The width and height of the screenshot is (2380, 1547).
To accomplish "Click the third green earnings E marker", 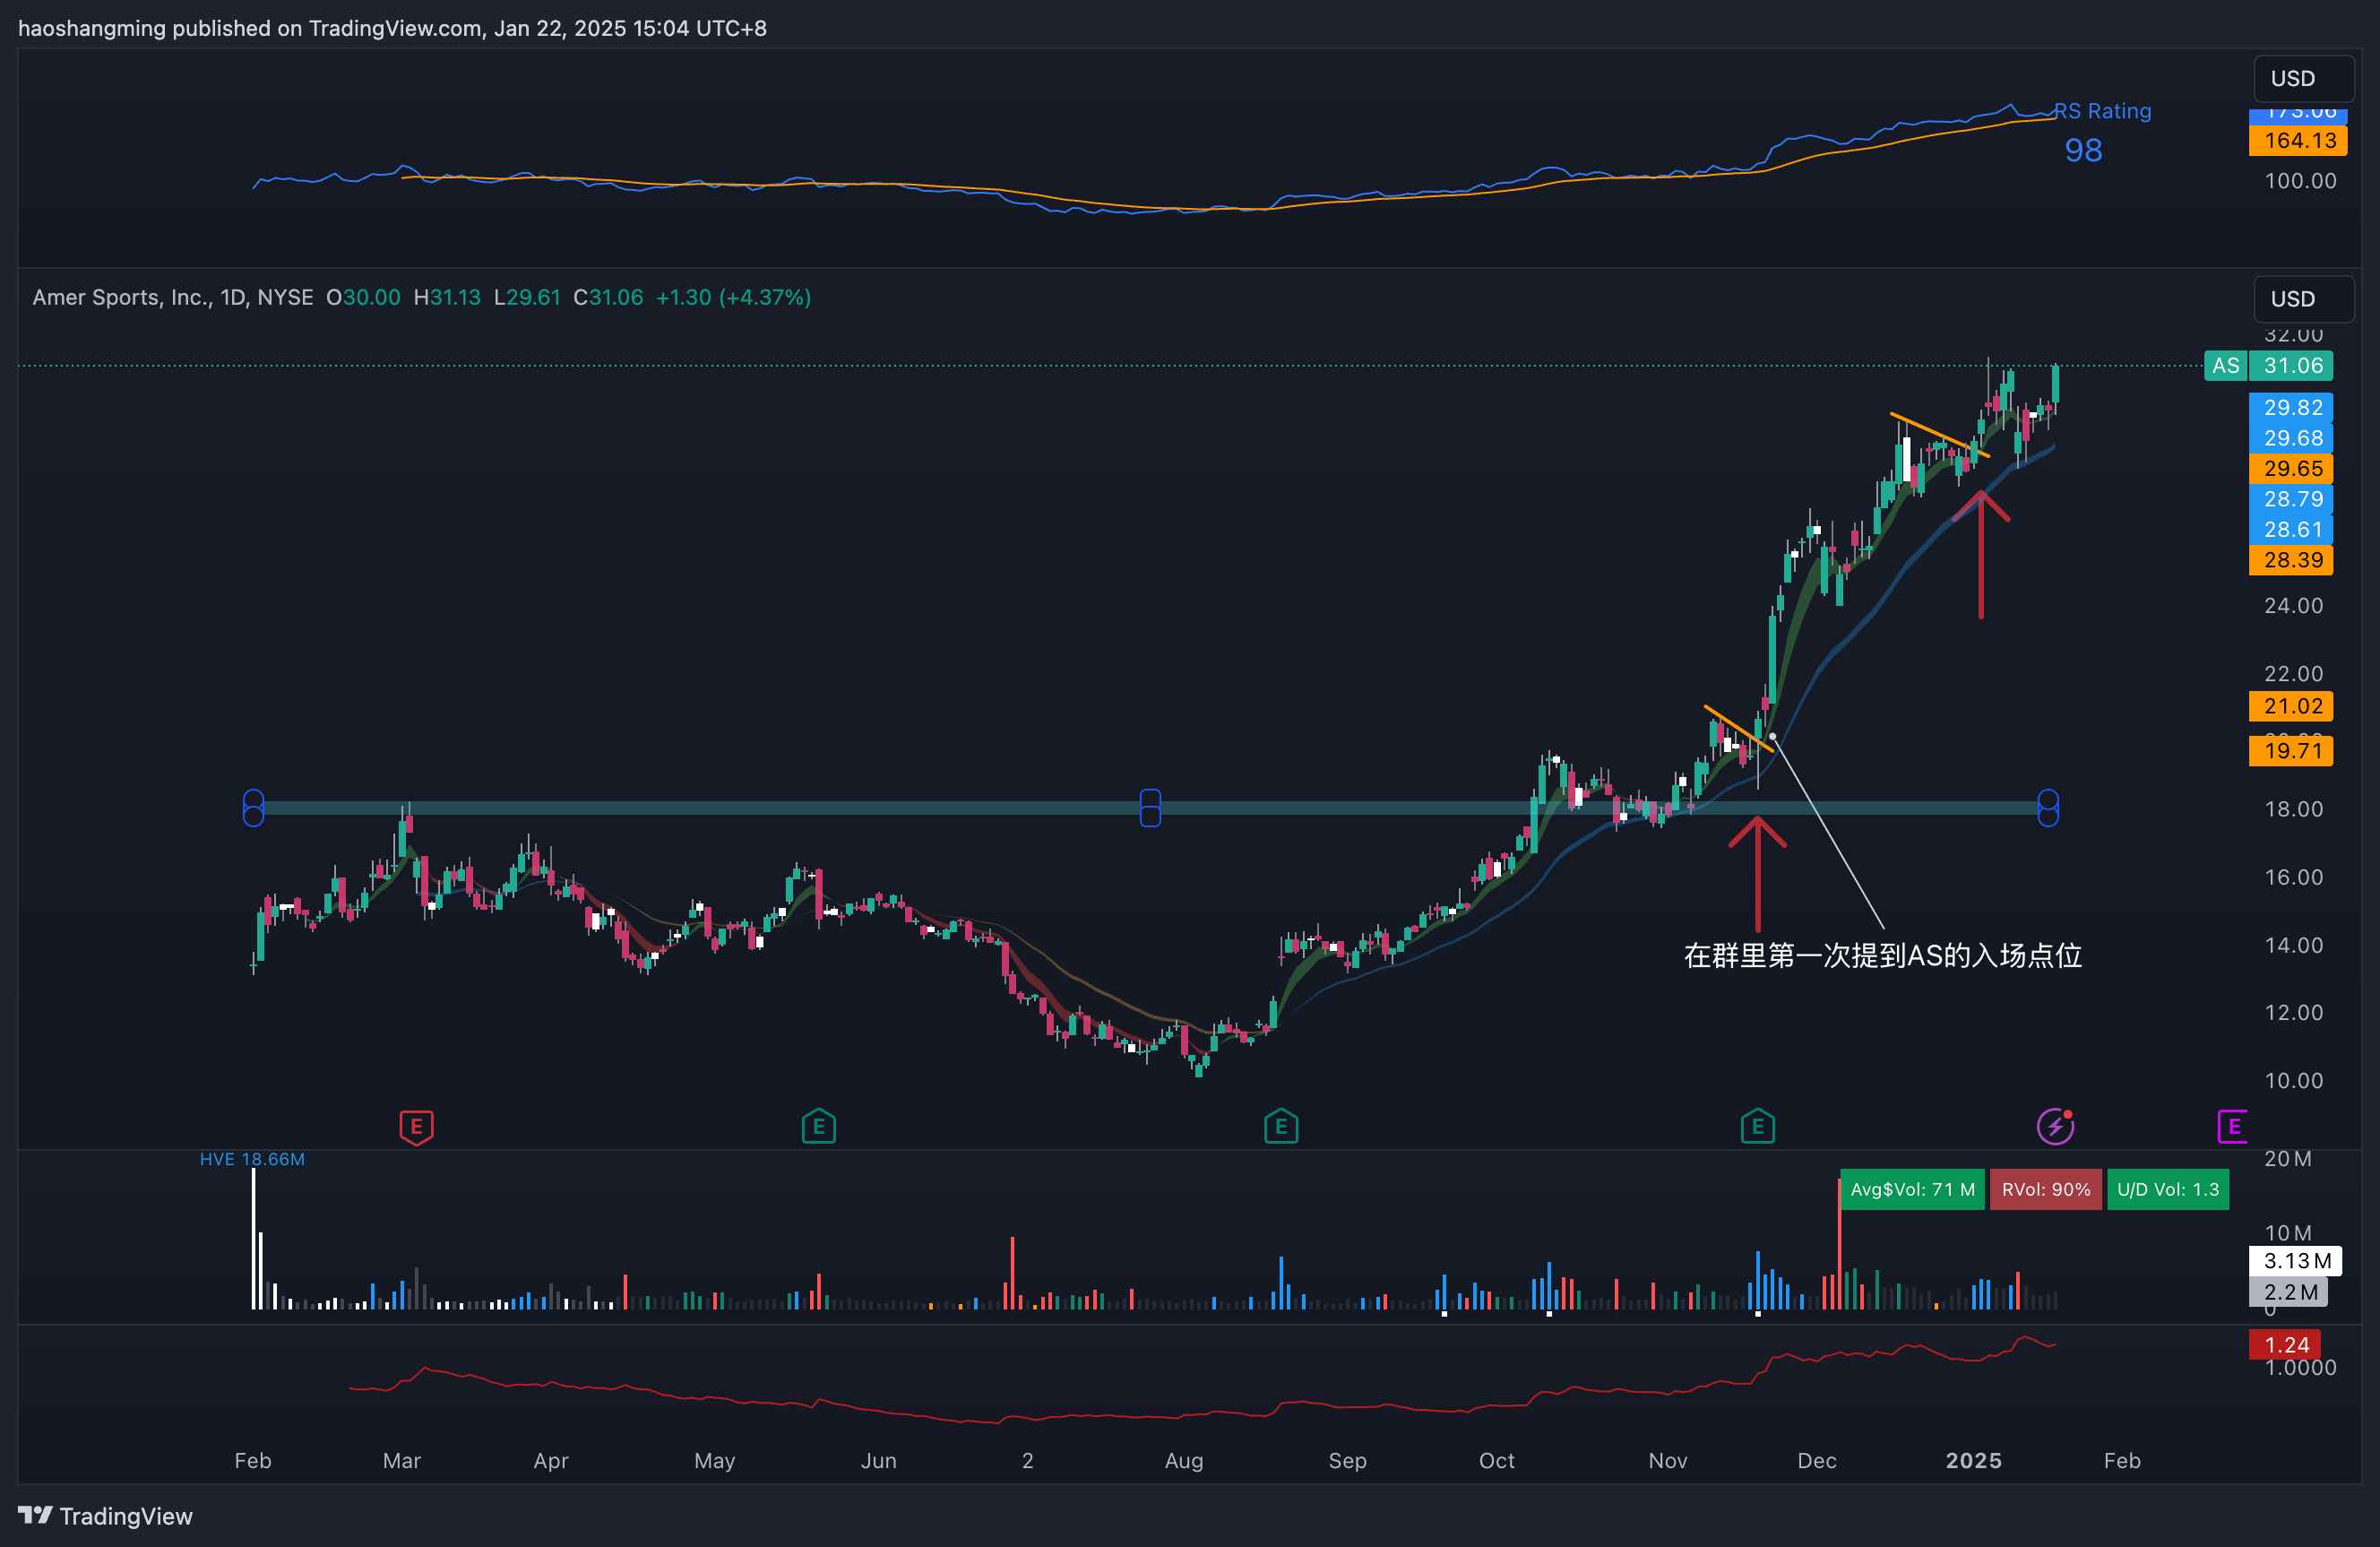I will point(1757,1127).
